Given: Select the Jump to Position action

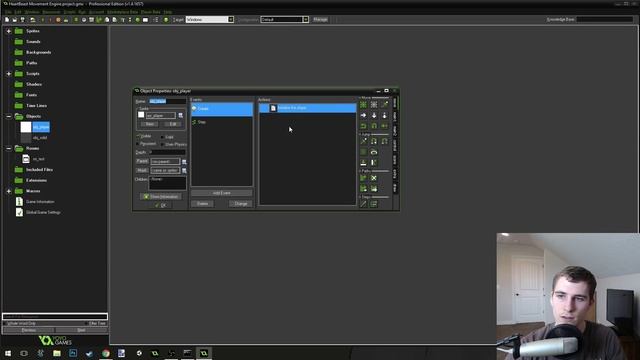Looking at the screenshot, I should (363, 141).
